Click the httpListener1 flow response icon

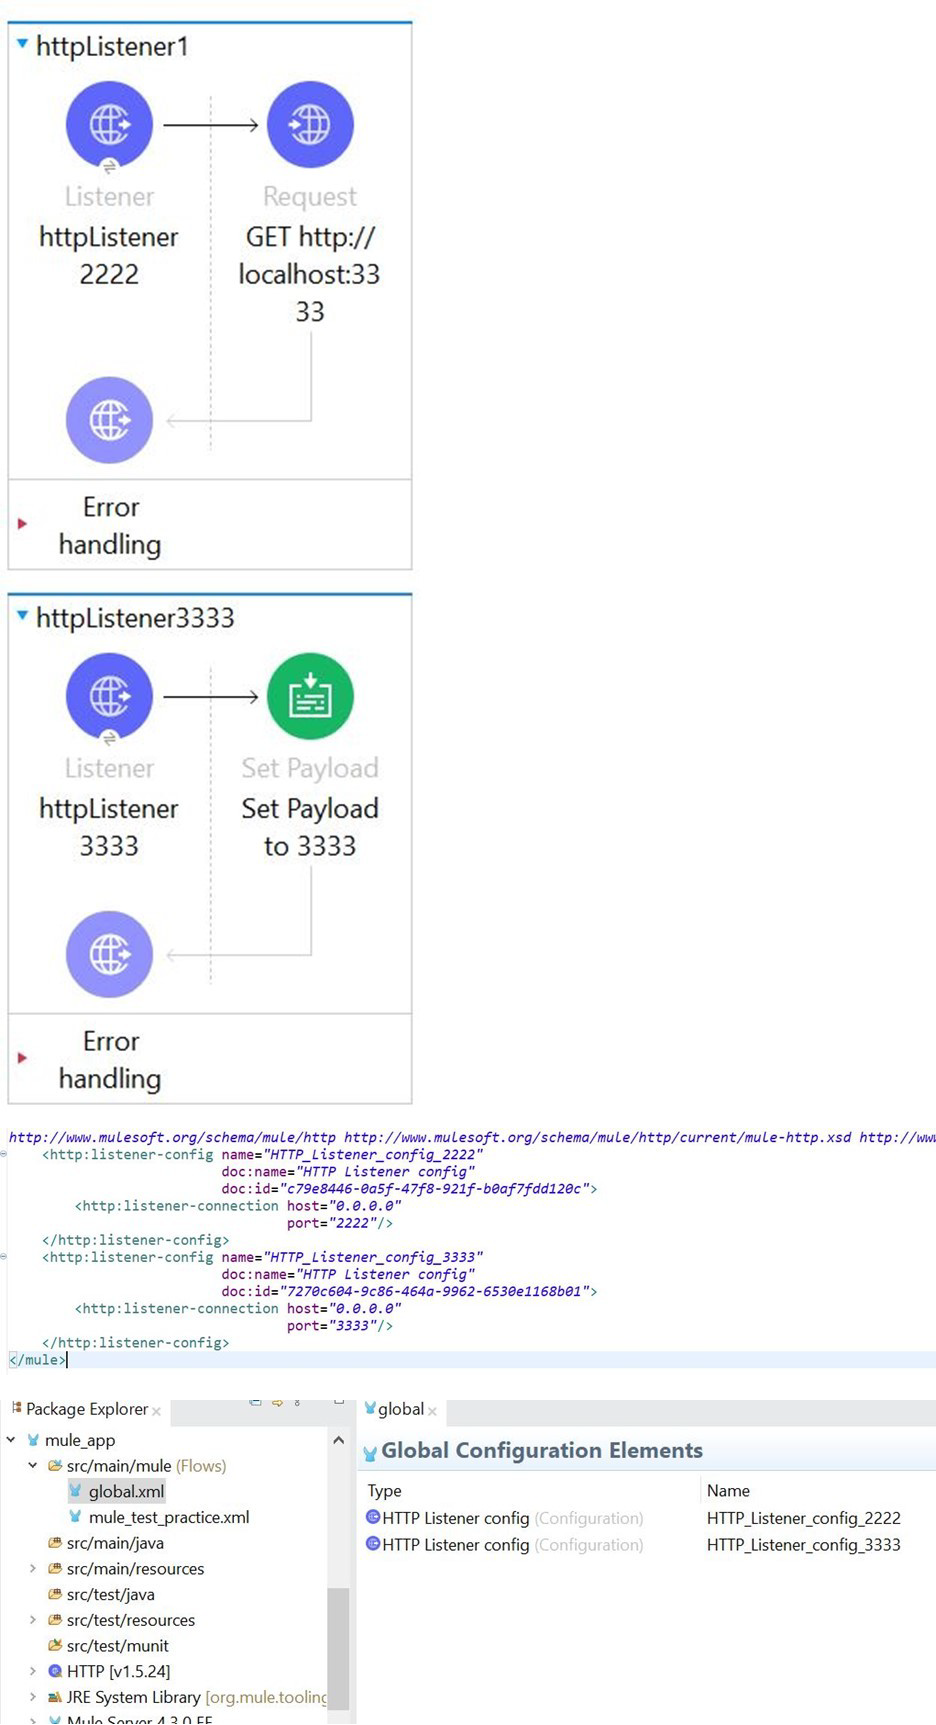[109, 420]
